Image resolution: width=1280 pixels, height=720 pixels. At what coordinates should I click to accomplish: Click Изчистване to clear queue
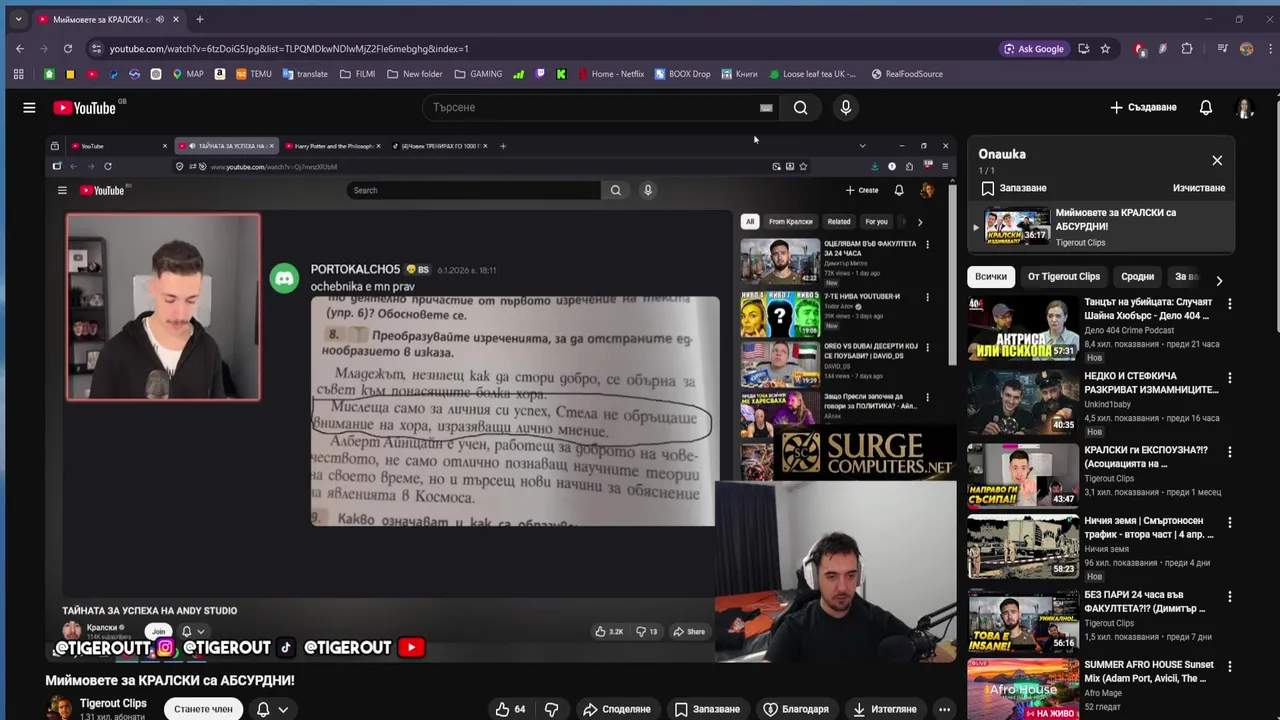[x=1199, y=188]
